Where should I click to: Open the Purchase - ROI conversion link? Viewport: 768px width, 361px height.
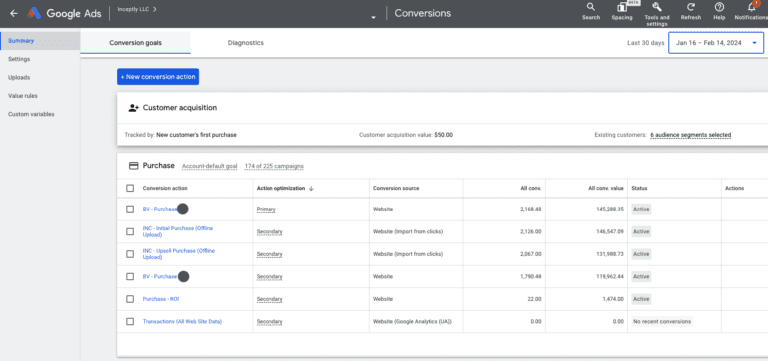point(161,299)
